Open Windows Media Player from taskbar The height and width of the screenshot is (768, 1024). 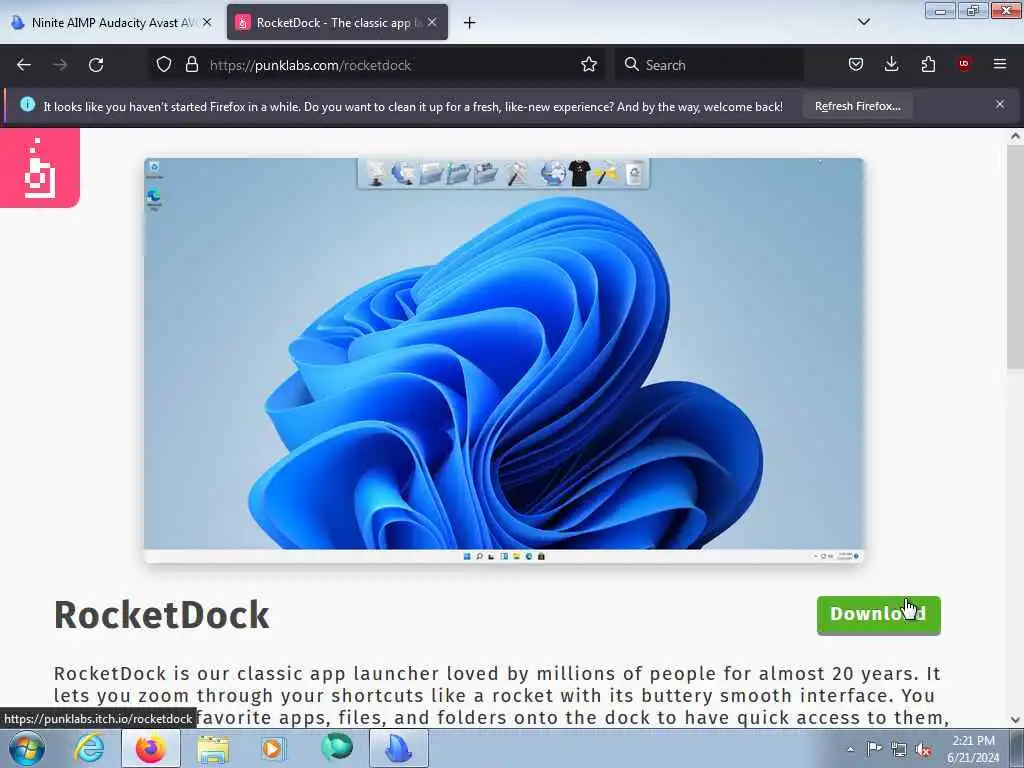pos(274,749)
